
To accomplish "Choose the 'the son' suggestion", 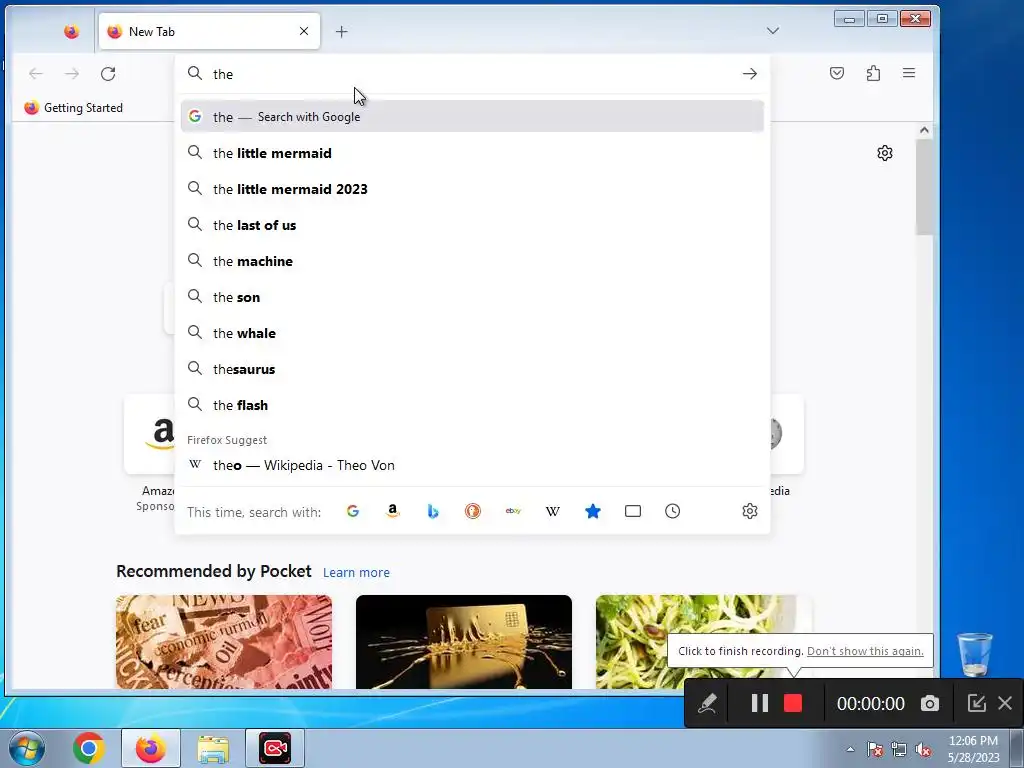I will coord(472,297).
